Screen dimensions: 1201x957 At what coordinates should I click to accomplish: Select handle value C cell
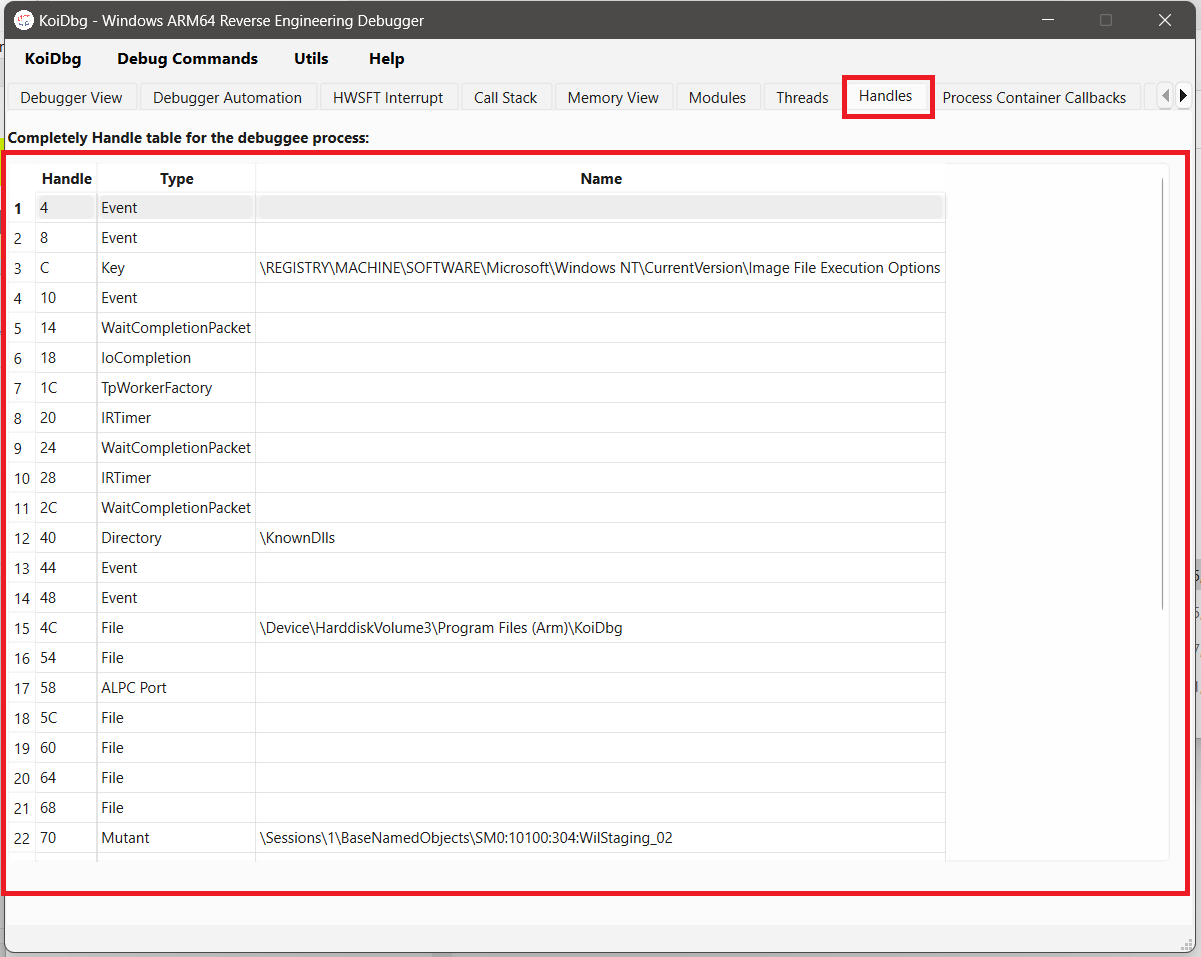67,268
